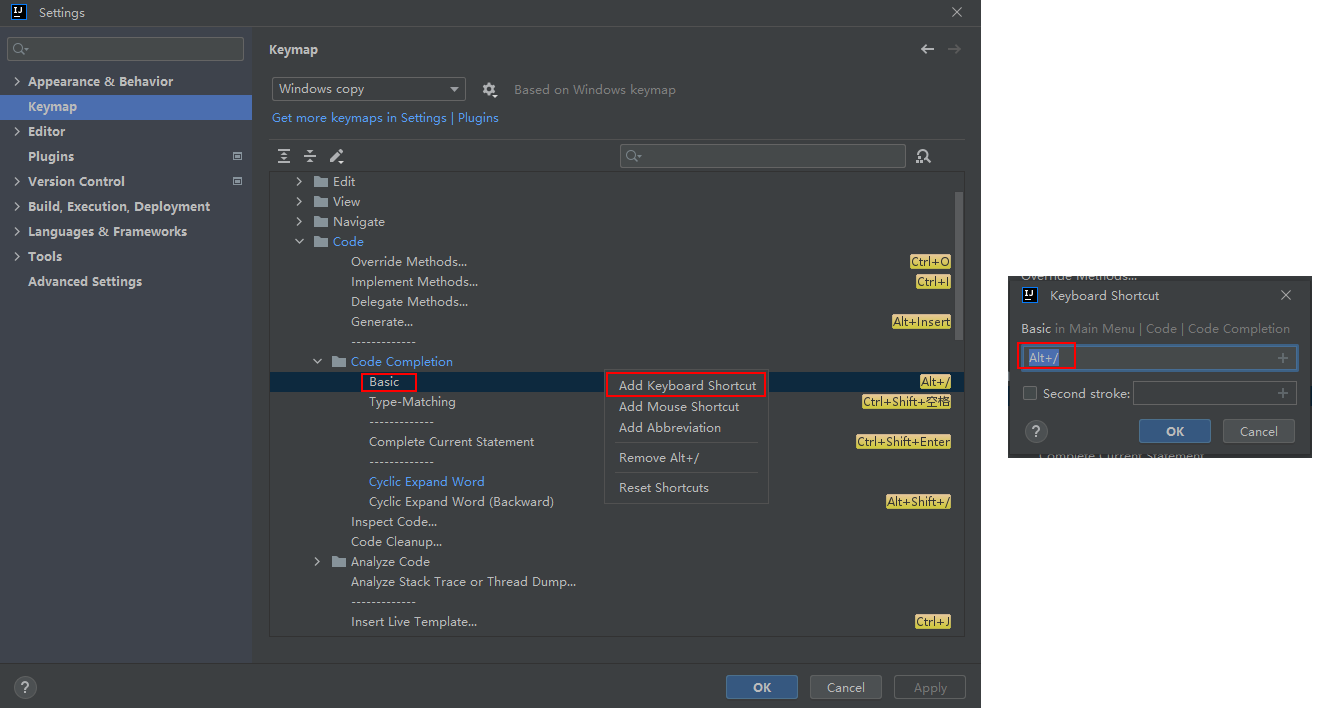Click the pencil edit shortcut icon

click(337, 156)
